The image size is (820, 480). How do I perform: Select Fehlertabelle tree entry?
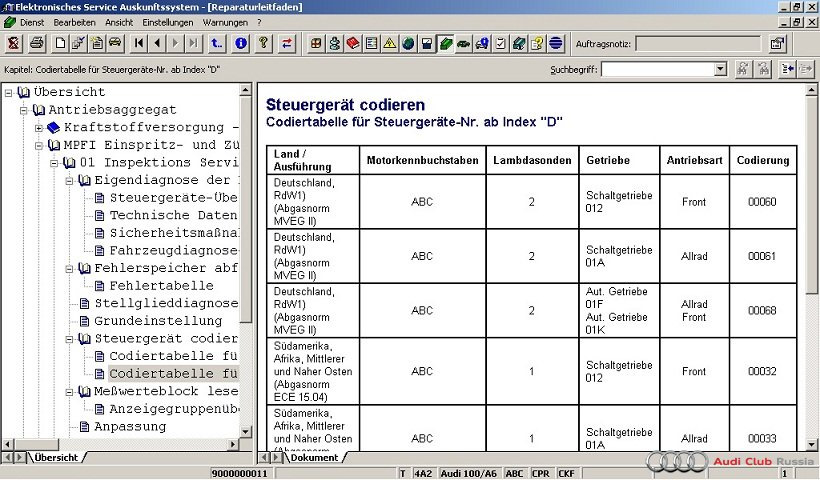pyautogui.click(x=161, y=285)
